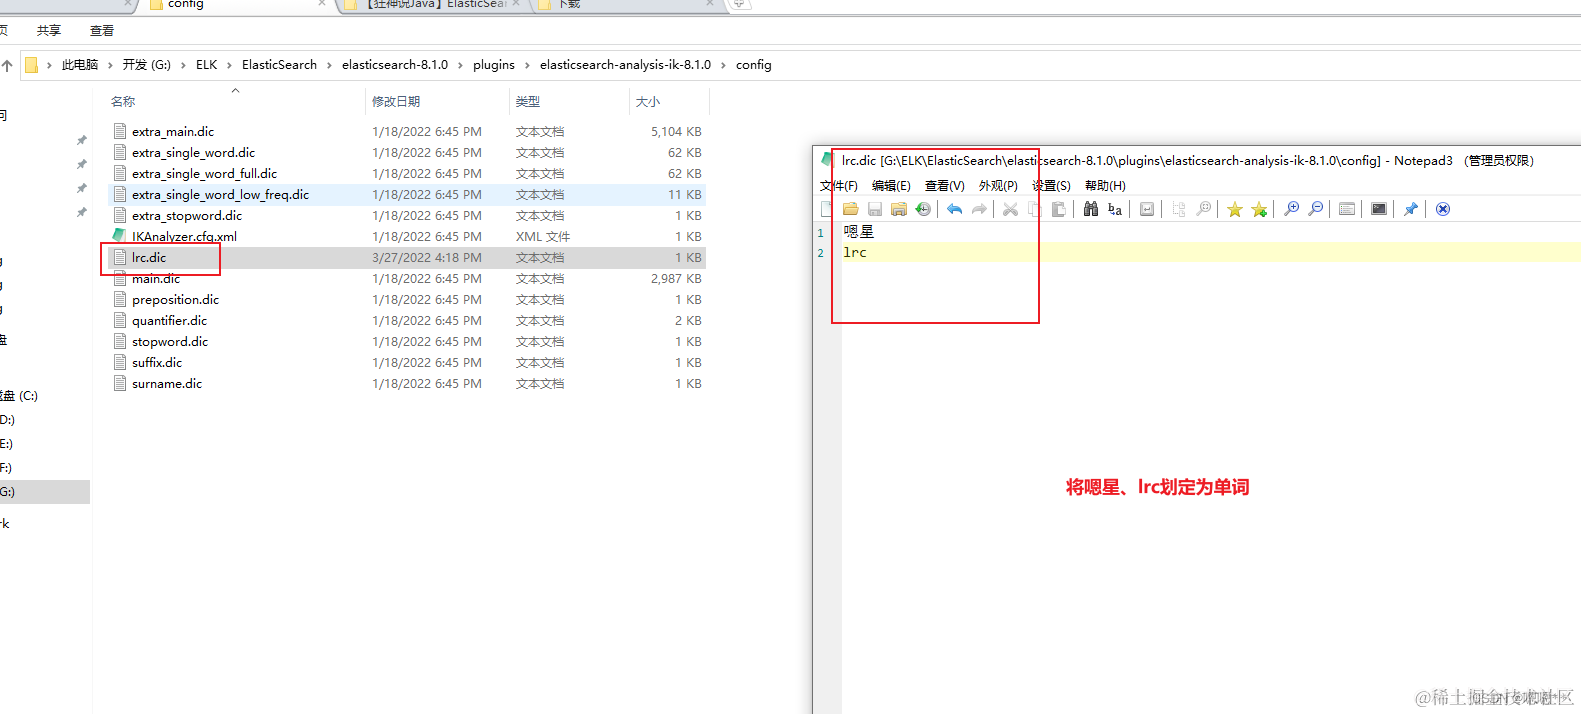Click the blue circle X exit icon
The height and width of the screenshot is (714, 1581).
coord(1443,209)
